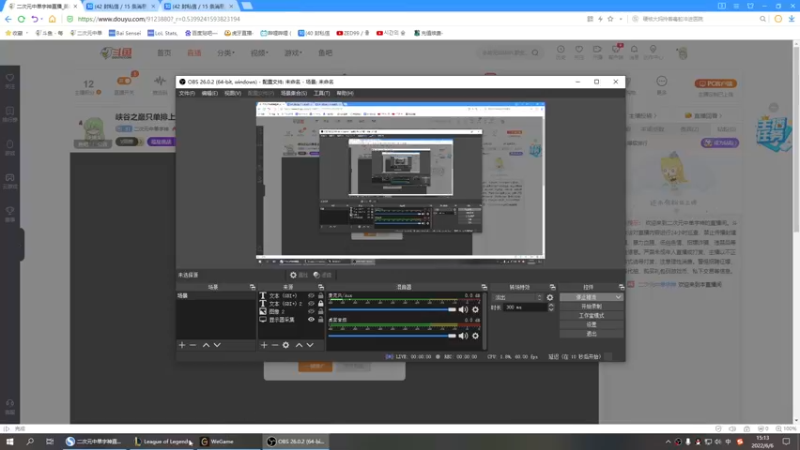Remove the selected source with the Sources minus icon
The image size is (800, 450).
[x=274, y=345]
